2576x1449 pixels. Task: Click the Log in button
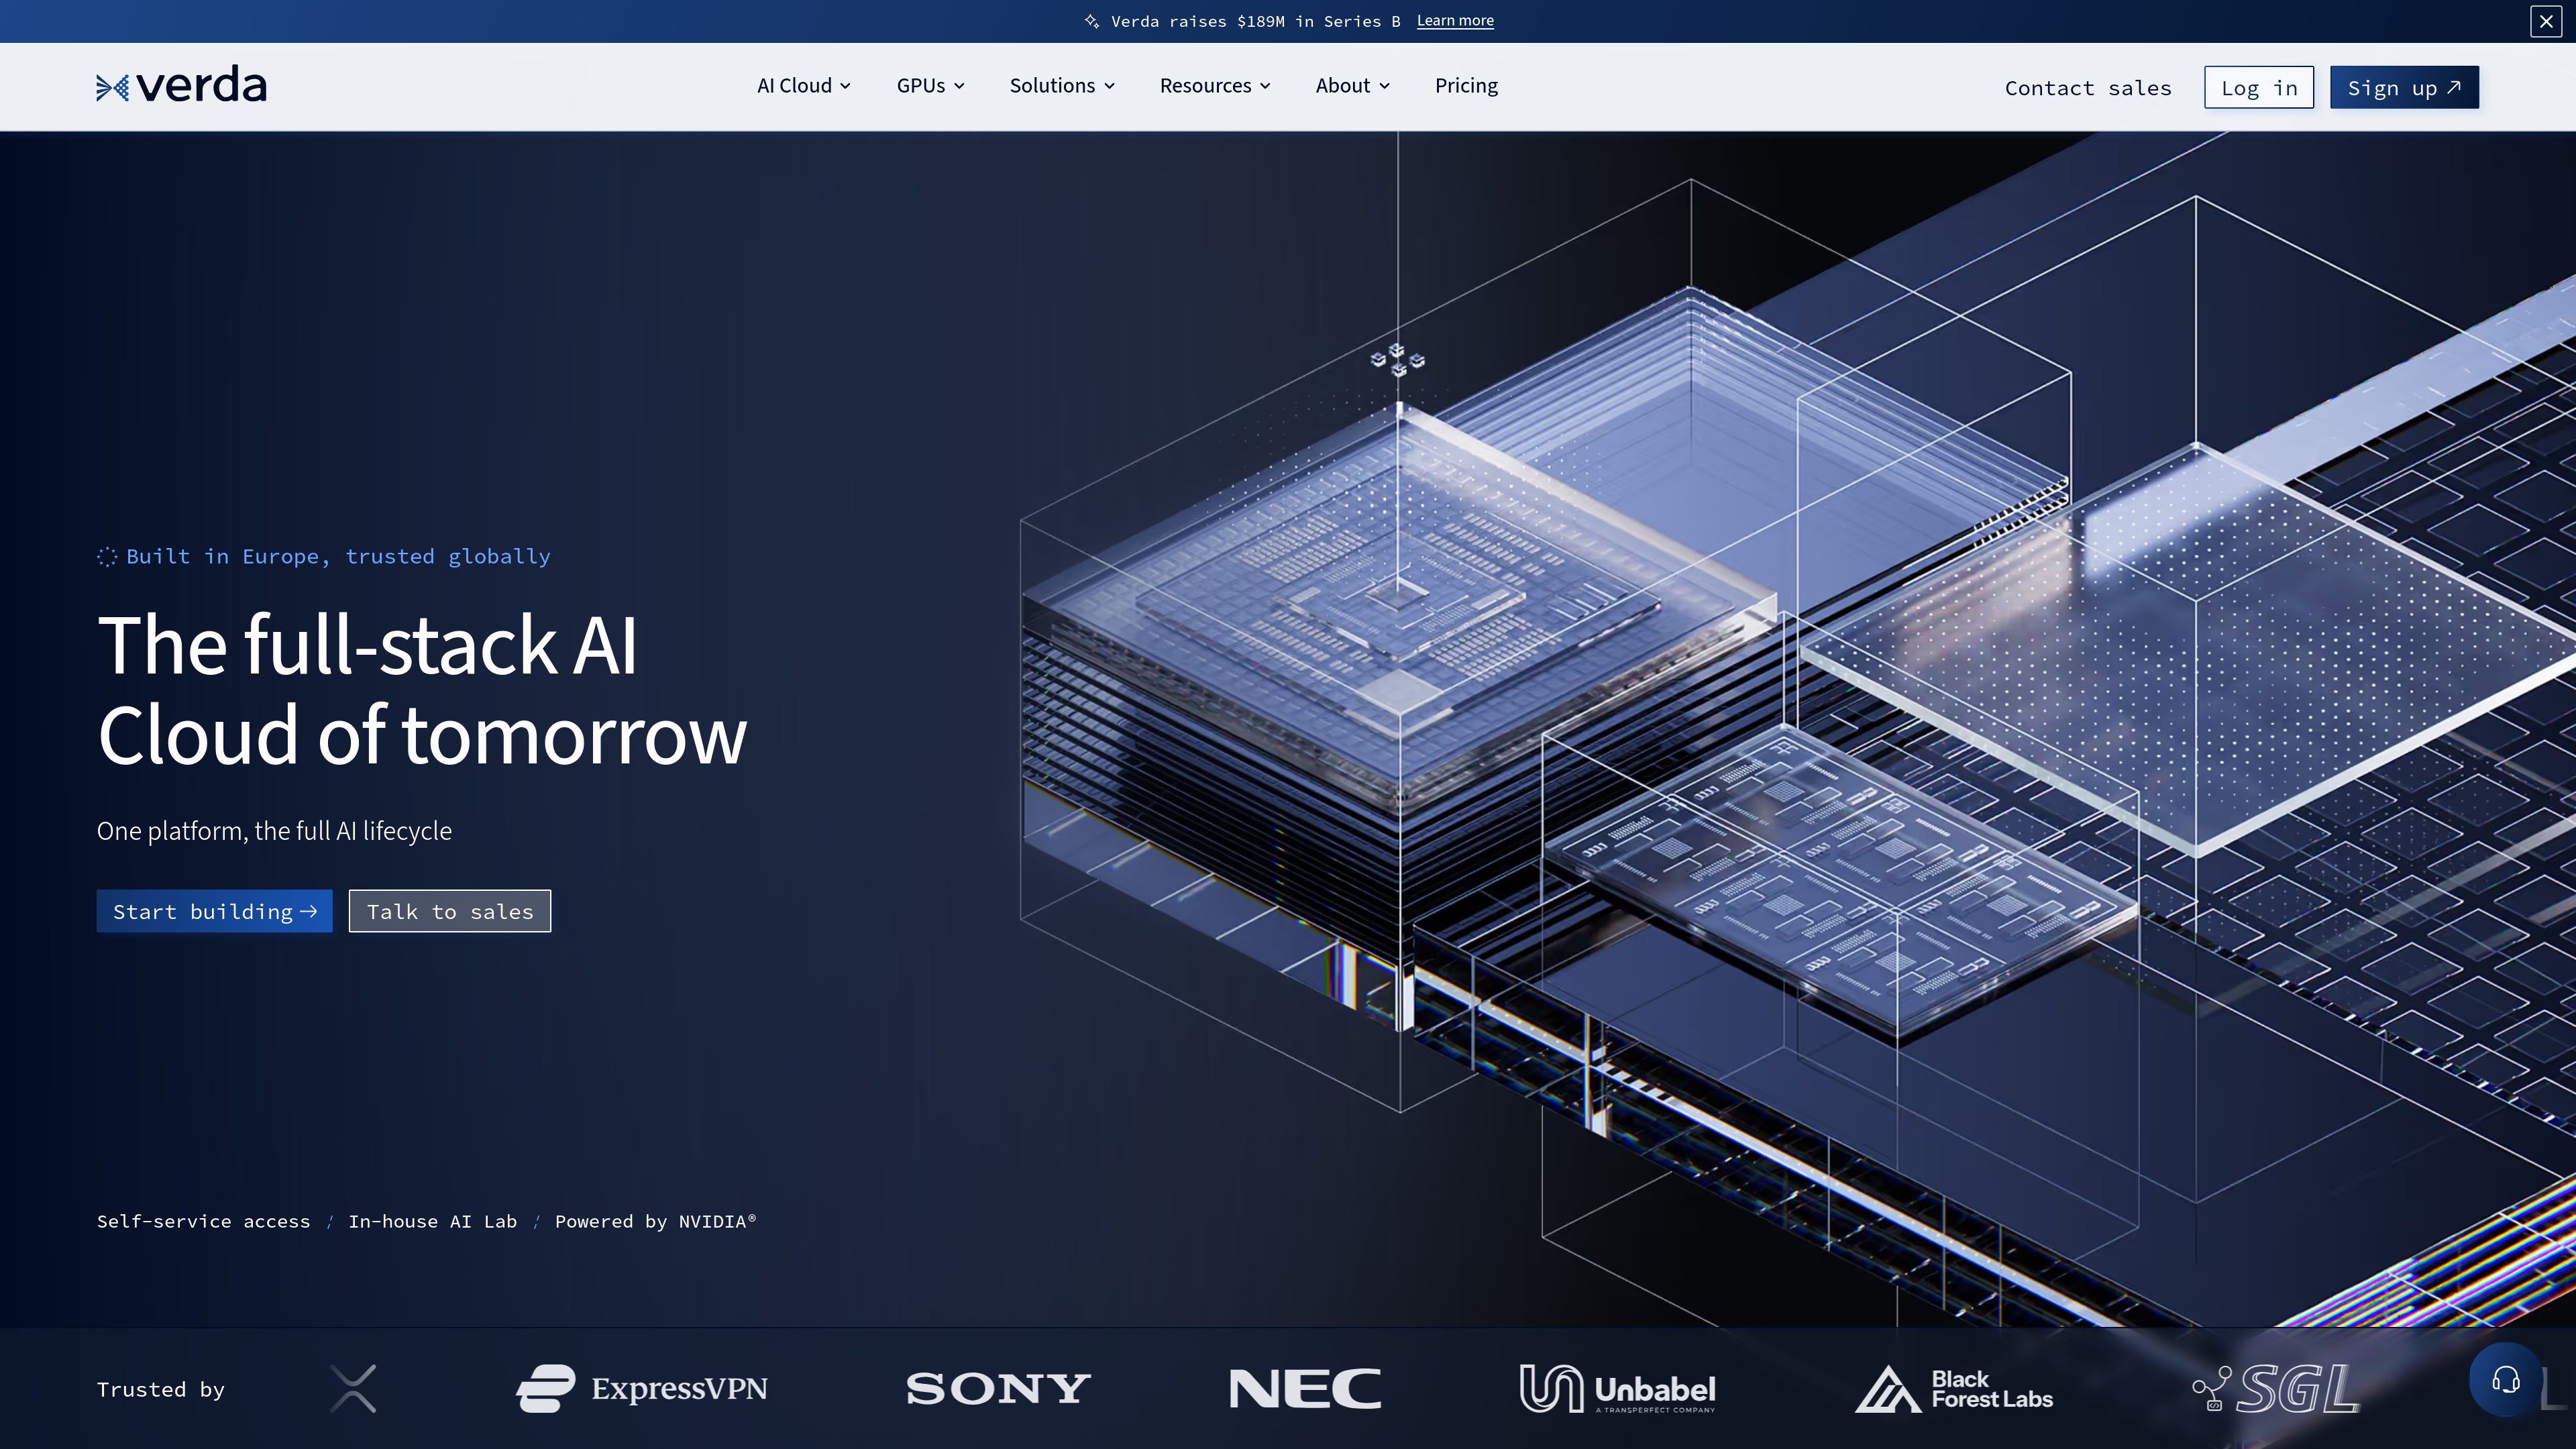pos(2259,88)
